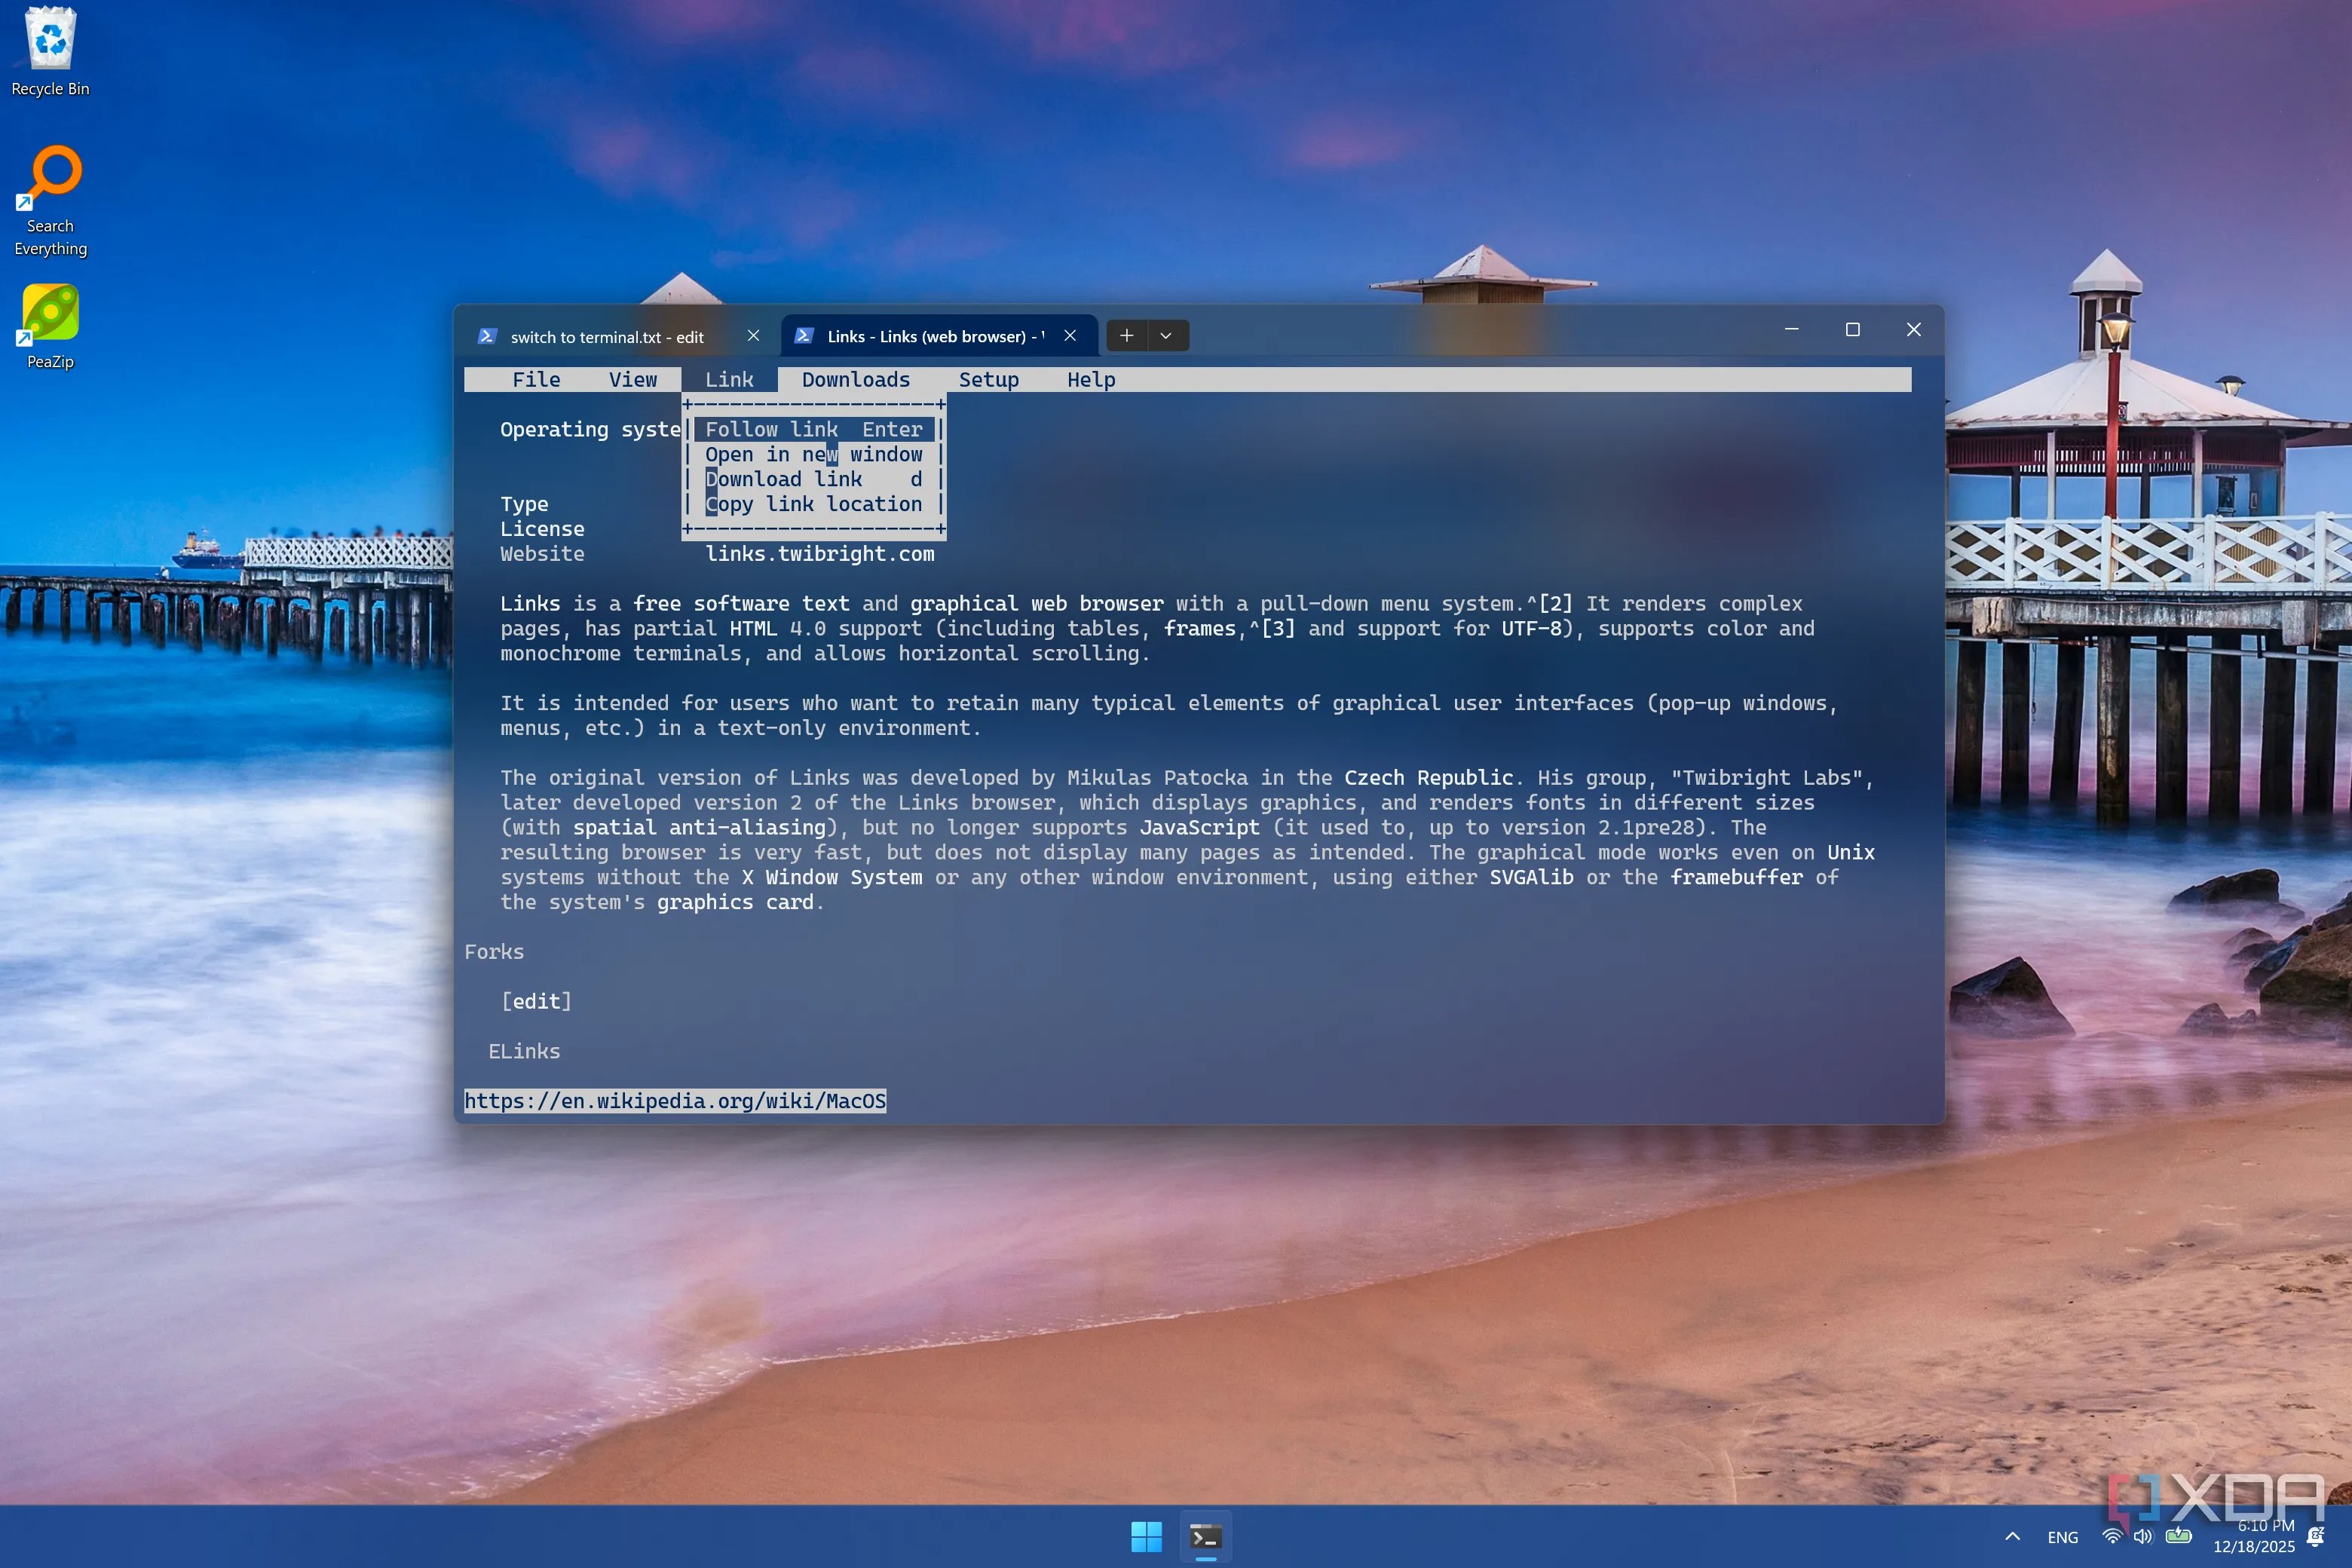Open Search Everything desktop shortcut
Screen dimensions: 2352x1568
pos(50,201)
